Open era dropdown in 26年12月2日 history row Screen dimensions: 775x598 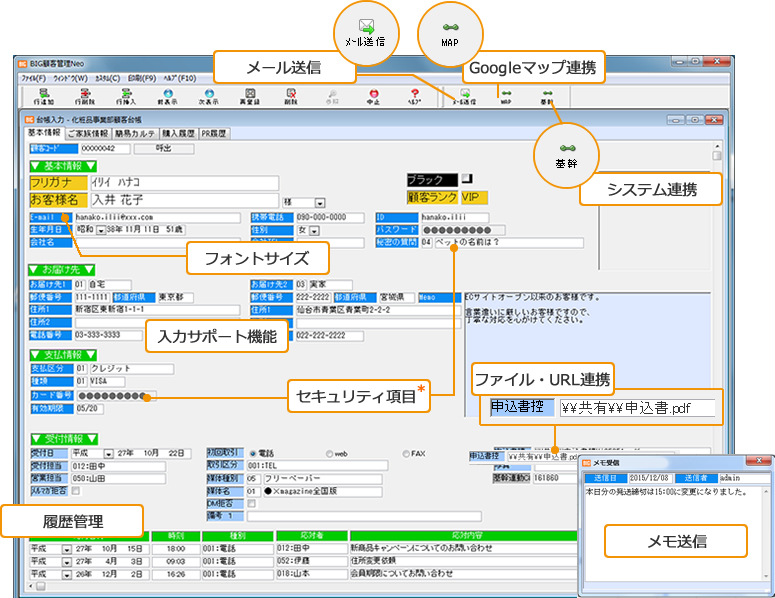(x=66, y=575)
